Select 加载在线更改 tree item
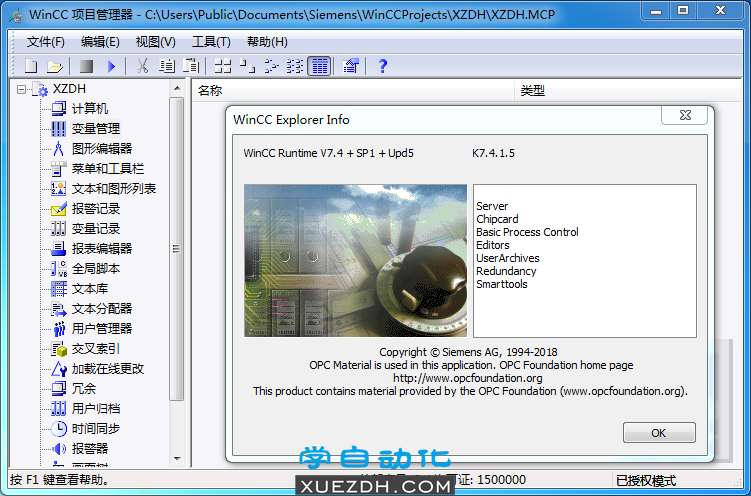Image resolution: width=751 pixels, height=496 pixels. 108,369
